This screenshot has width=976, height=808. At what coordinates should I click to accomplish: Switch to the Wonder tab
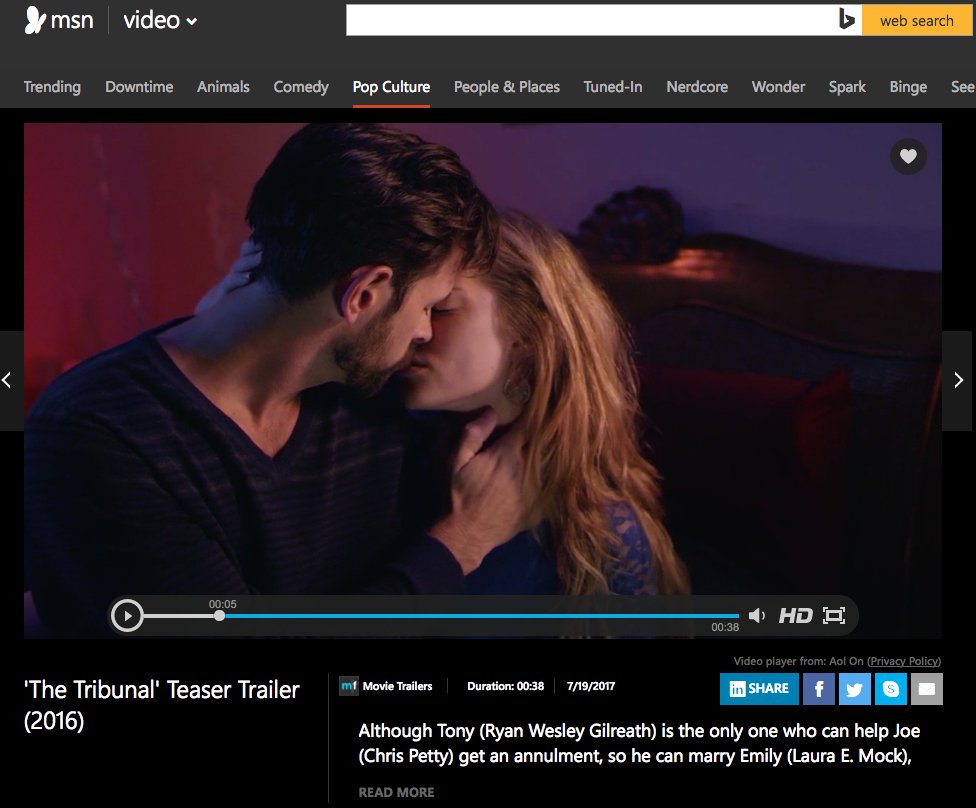778,87
